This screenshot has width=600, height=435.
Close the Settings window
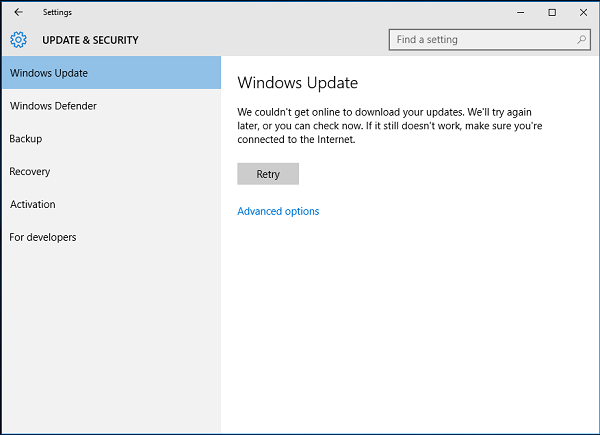click(x=583, y=12)
